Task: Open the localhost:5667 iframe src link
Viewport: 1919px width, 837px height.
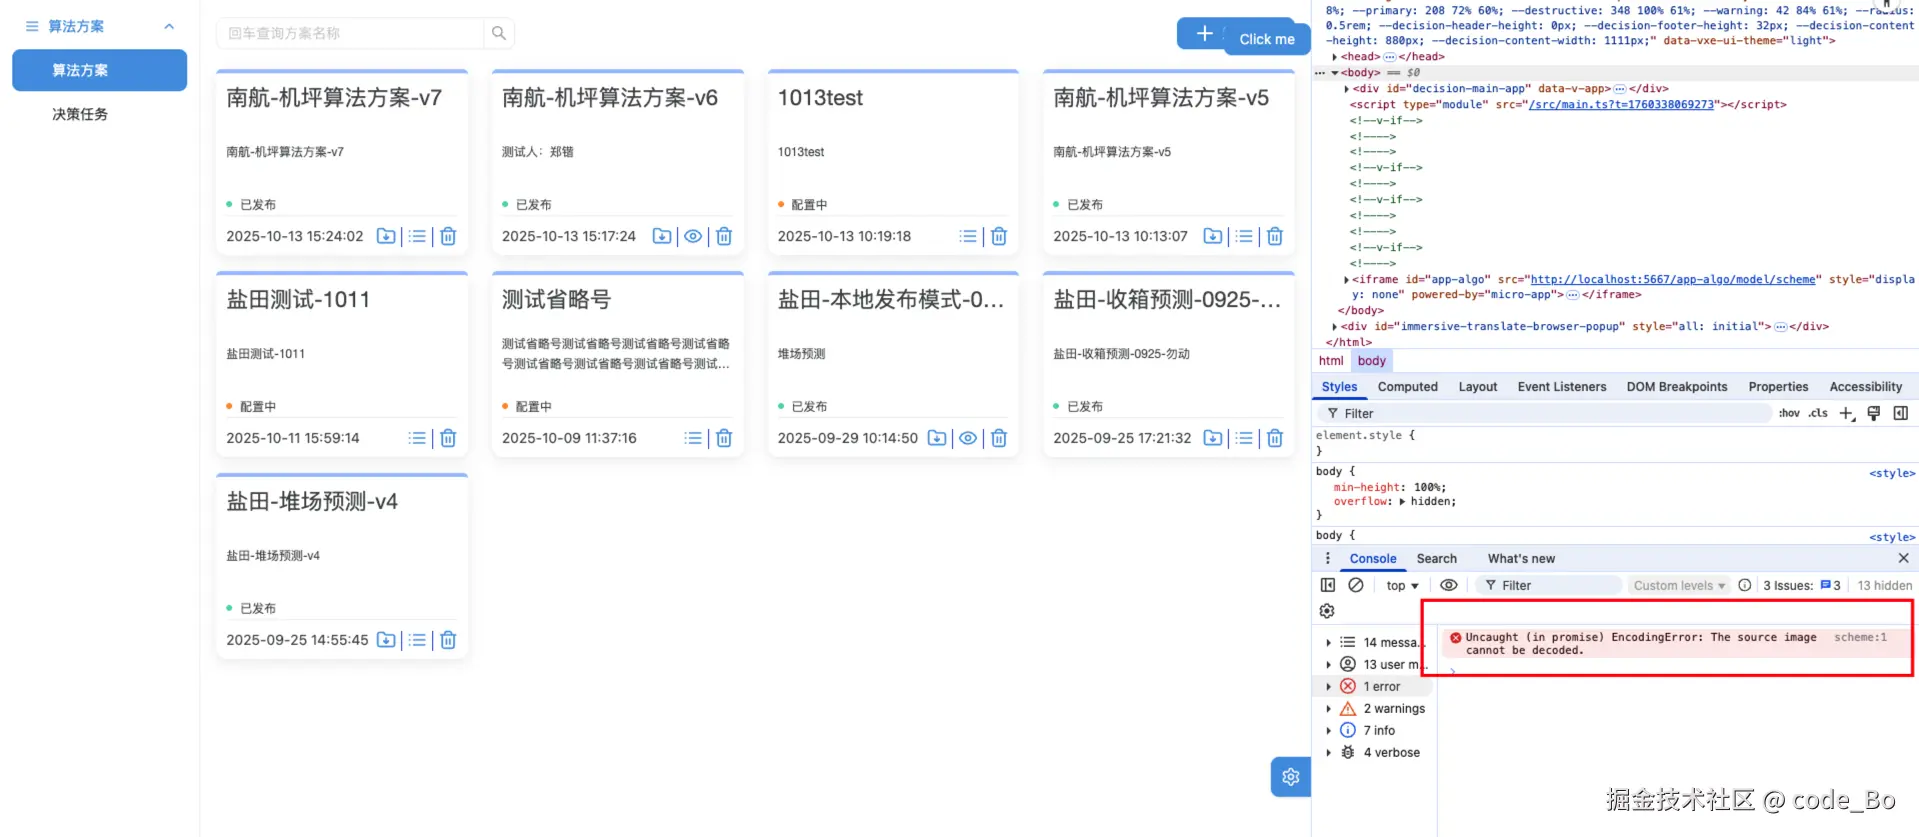Action: pos(1673,280)
